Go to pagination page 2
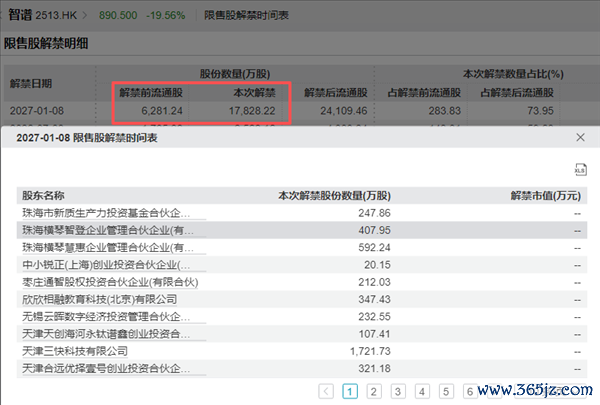Image resolution: width=600 pixels, height=405 pixels. point(374,391)
